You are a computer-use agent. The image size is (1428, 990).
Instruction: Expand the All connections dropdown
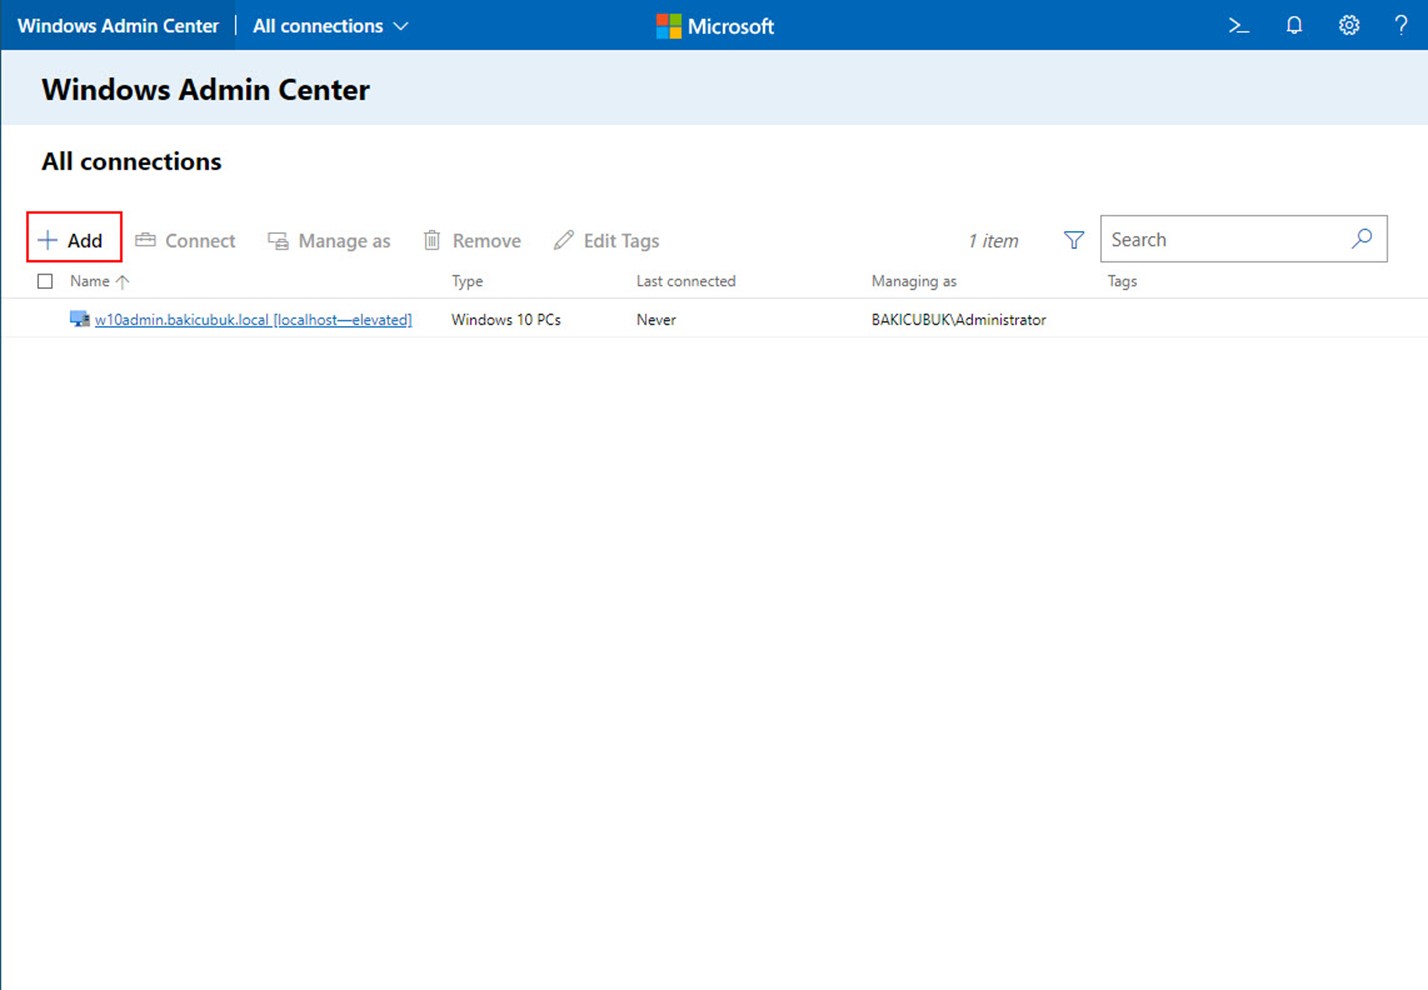point(331,26)
